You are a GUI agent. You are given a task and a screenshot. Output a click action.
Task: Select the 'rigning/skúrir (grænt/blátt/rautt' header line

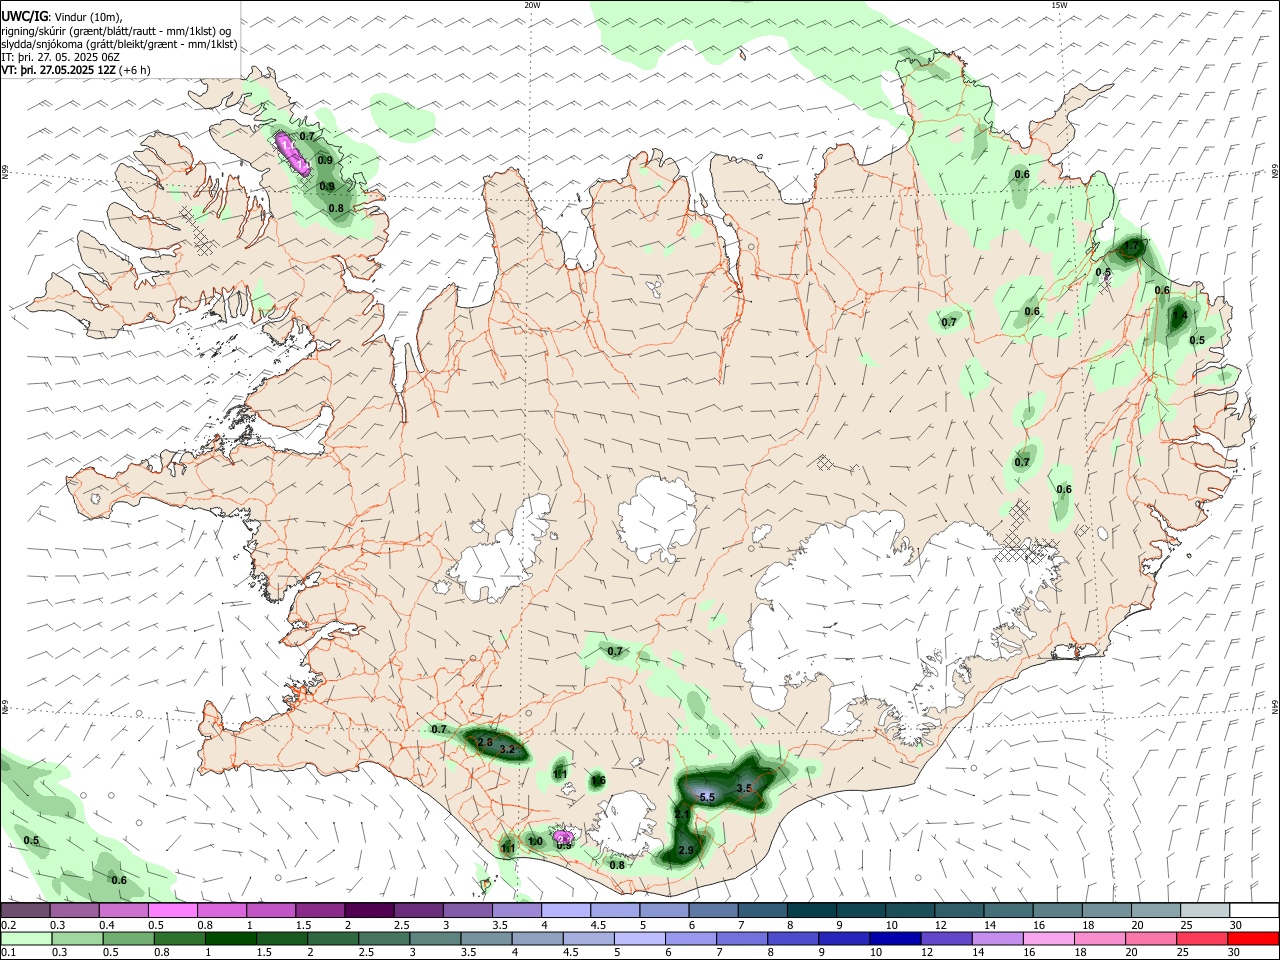coord(116,30)
